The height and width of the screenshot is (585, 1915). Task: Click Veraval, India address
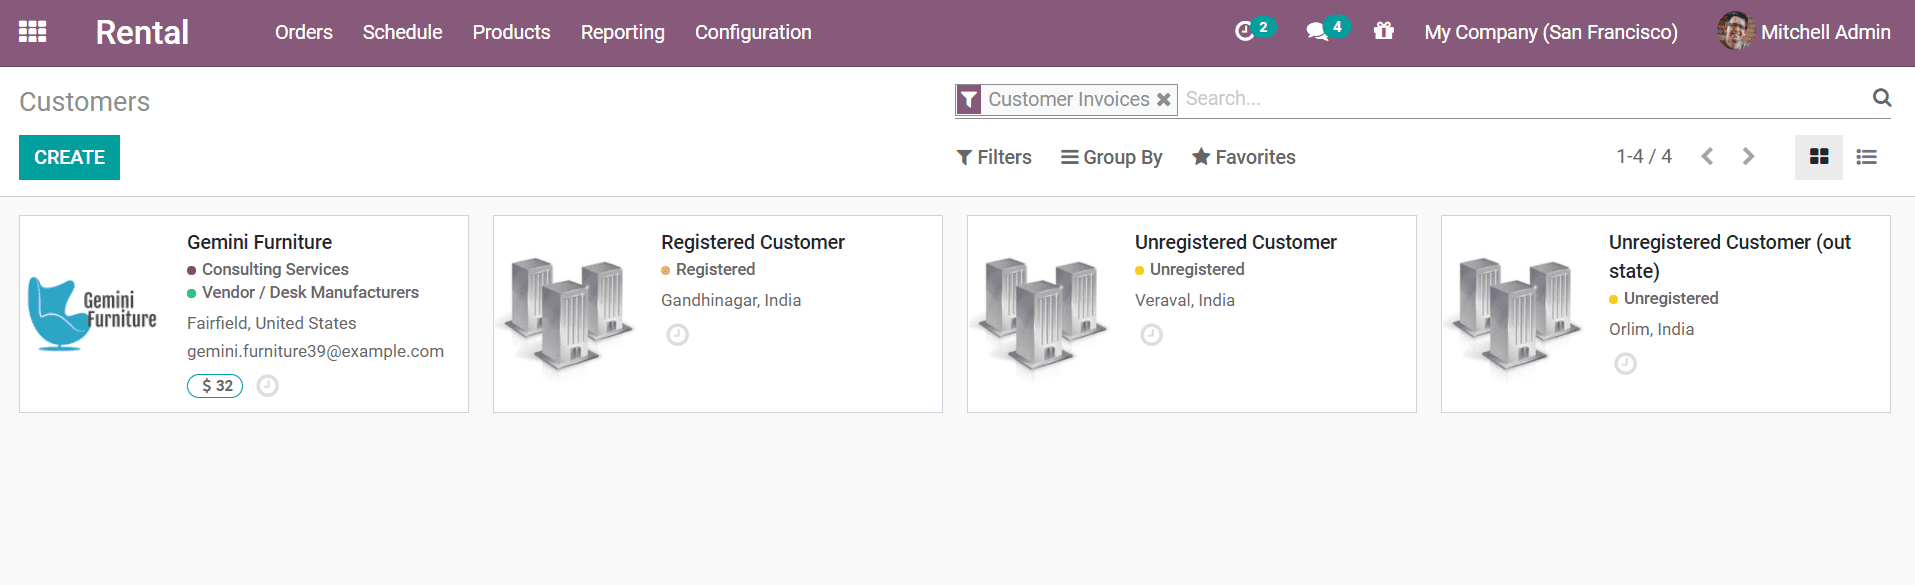pos(1185,300)
